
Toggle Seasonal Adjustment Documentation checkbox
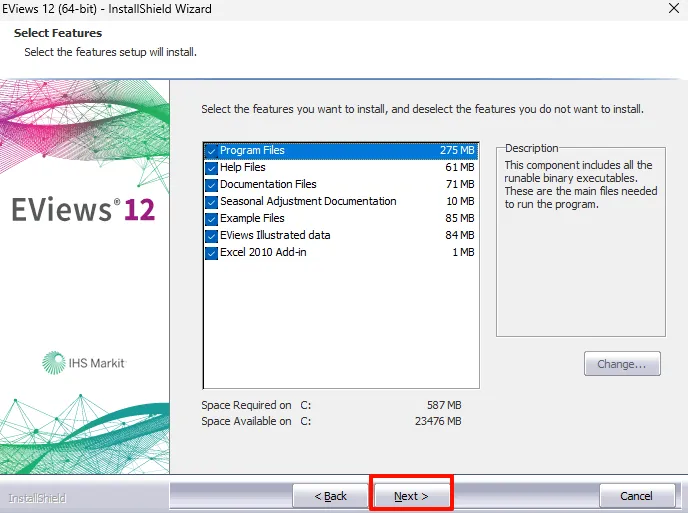211,202
